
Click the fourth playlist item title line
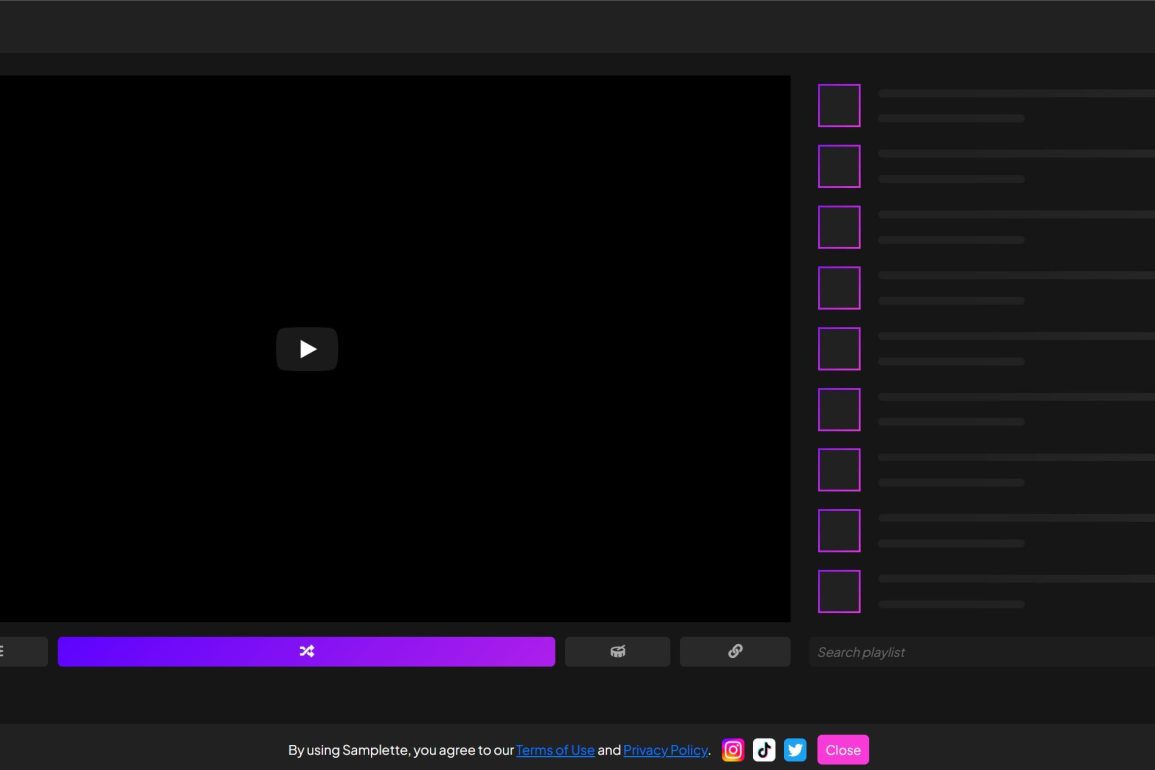(1015, 275)
